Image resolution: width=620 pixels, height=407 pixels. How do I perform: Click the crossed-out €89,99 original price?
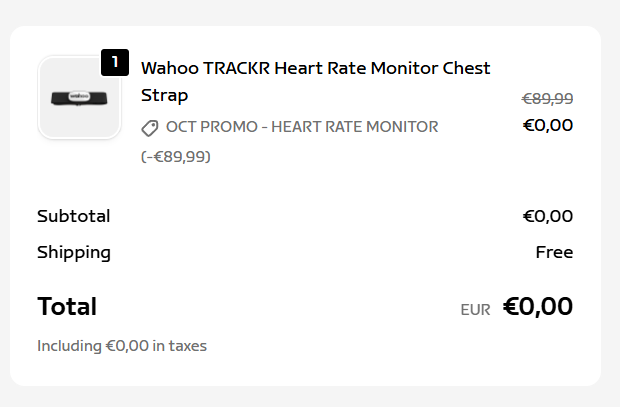tap(547, 98)
